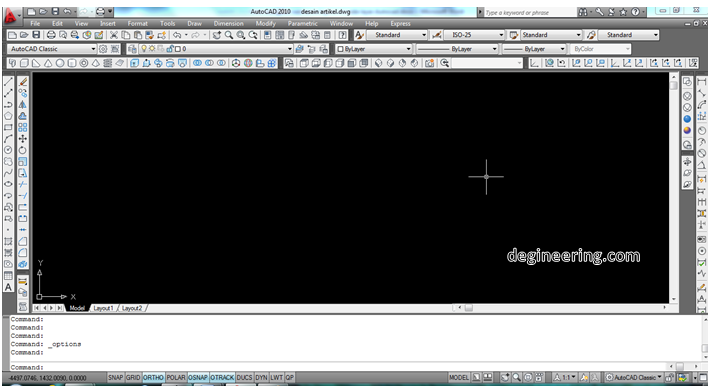This screenshot has height=390, width=711.
Task: Toggle GRID display in status bar
Action: (133, 377)
